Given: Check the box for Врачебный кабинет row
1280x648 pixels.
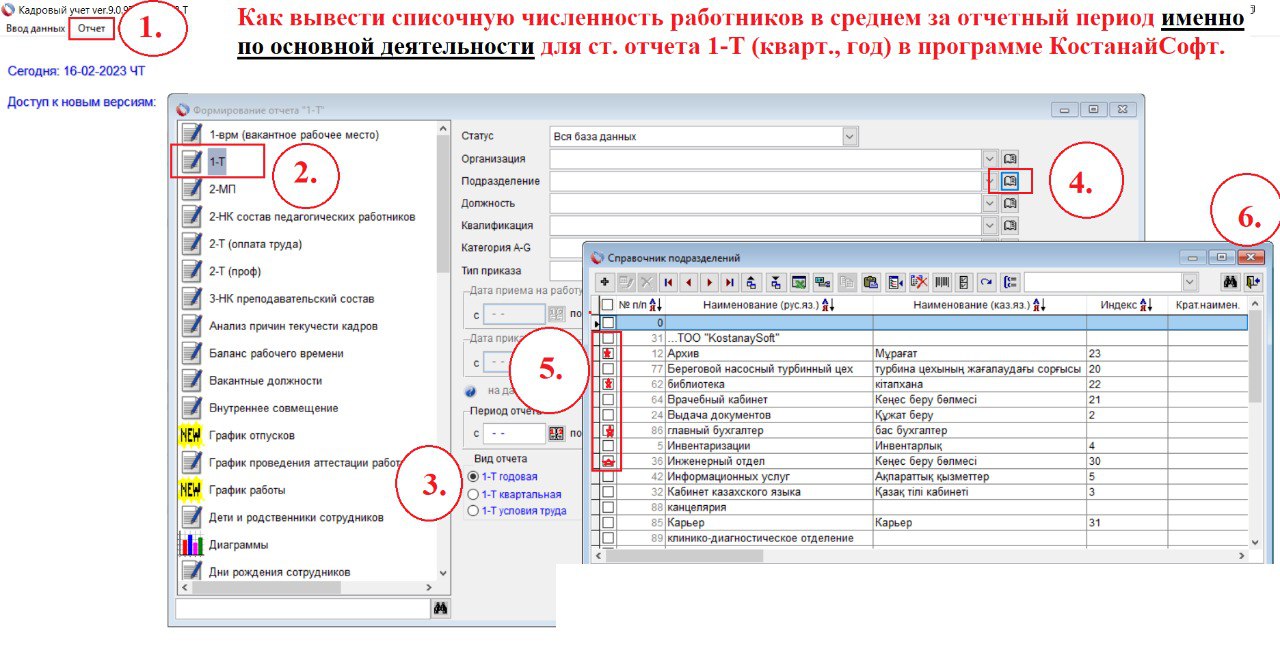Looking at the screenshot, I should (x=608, y=400).
